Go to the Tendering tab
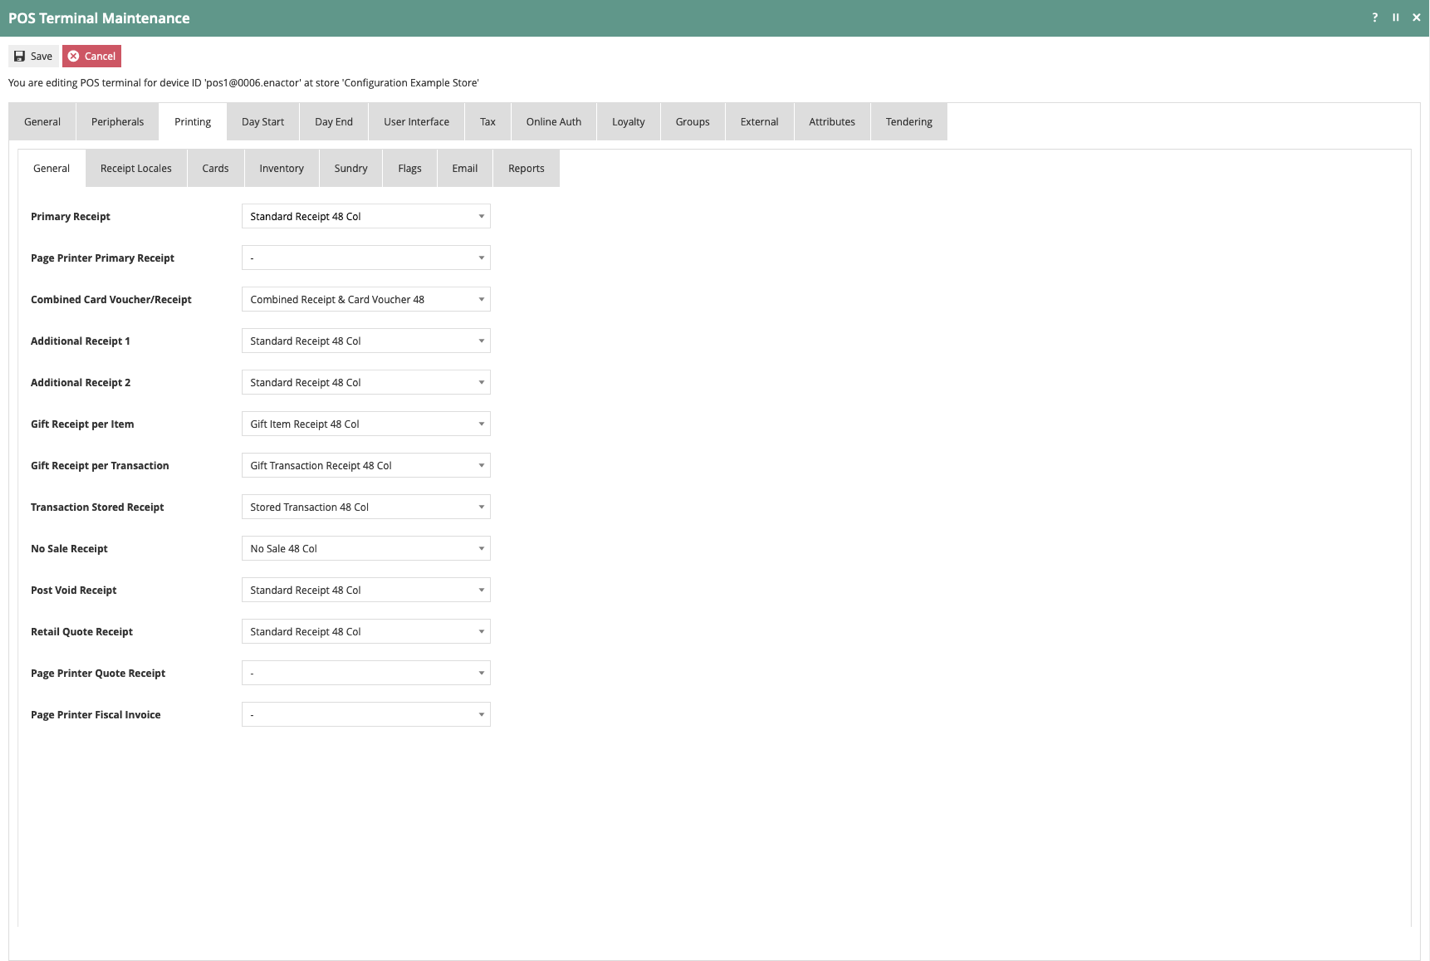Screen dimensions: 1430x961 click(x=909, y=122)
